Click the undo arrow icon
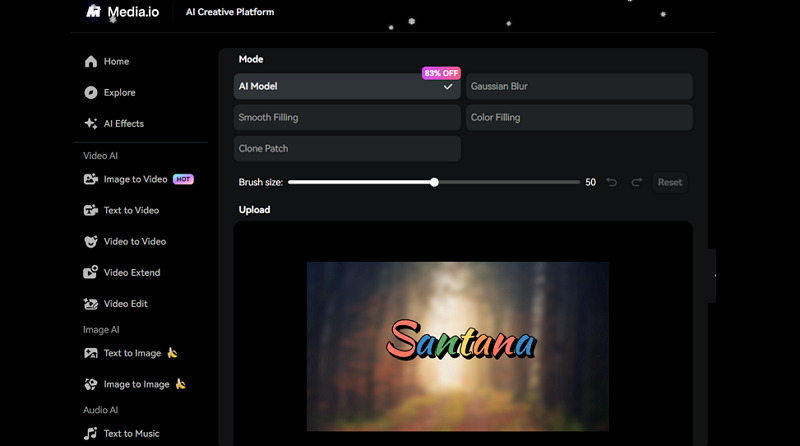 pos(611,182)
